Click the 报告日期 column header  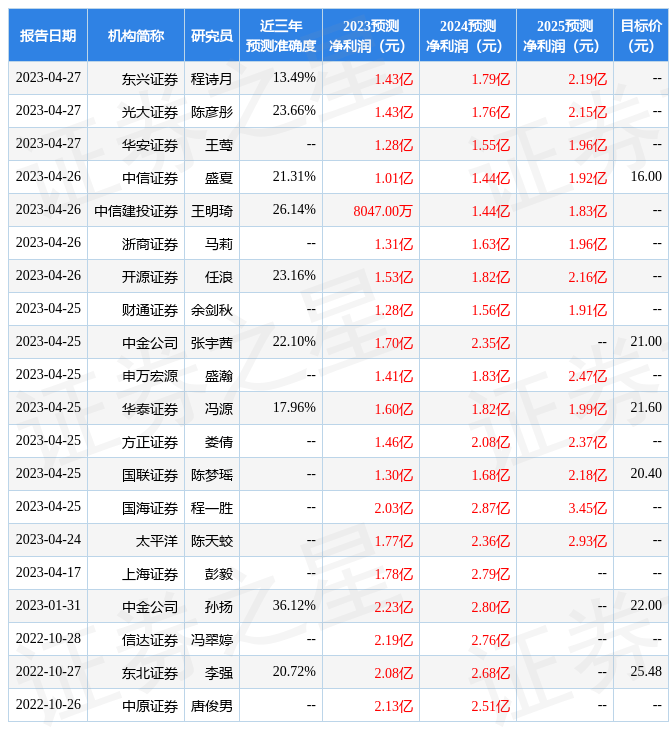pos(48,35)
